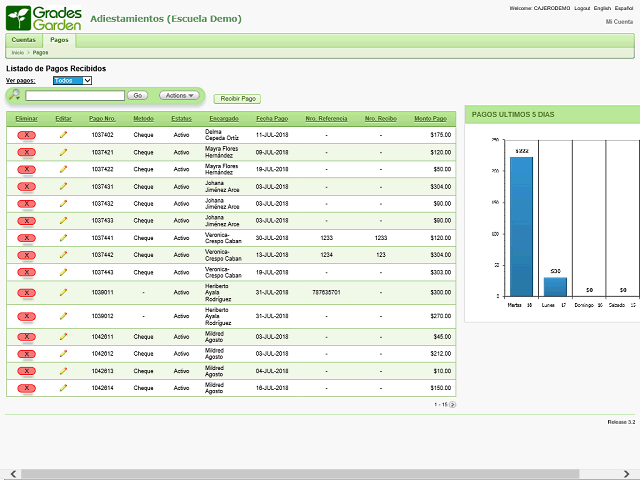Delete payment 1042011 with its X icon
640x480 pixels.
click(x=27, y=337)
